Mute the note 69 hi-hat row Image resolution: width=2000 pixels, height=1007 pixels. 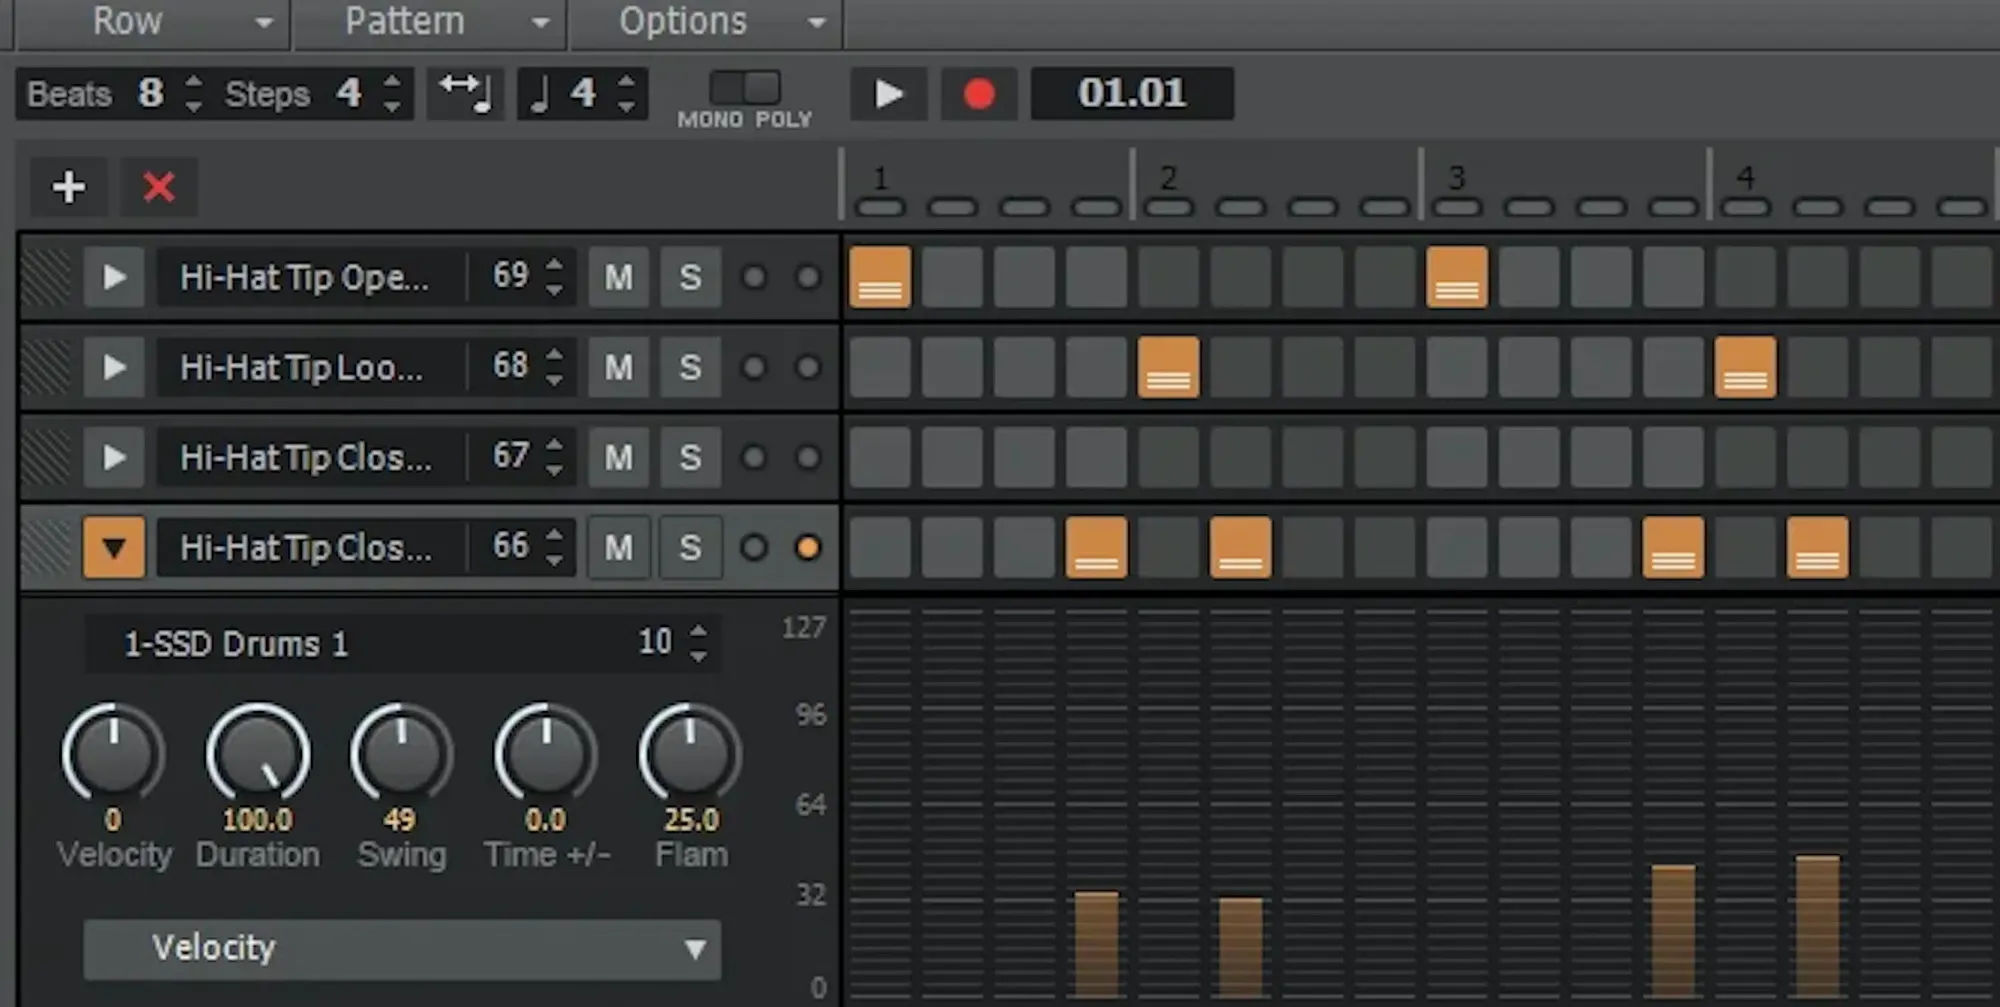tap(618, 277)
